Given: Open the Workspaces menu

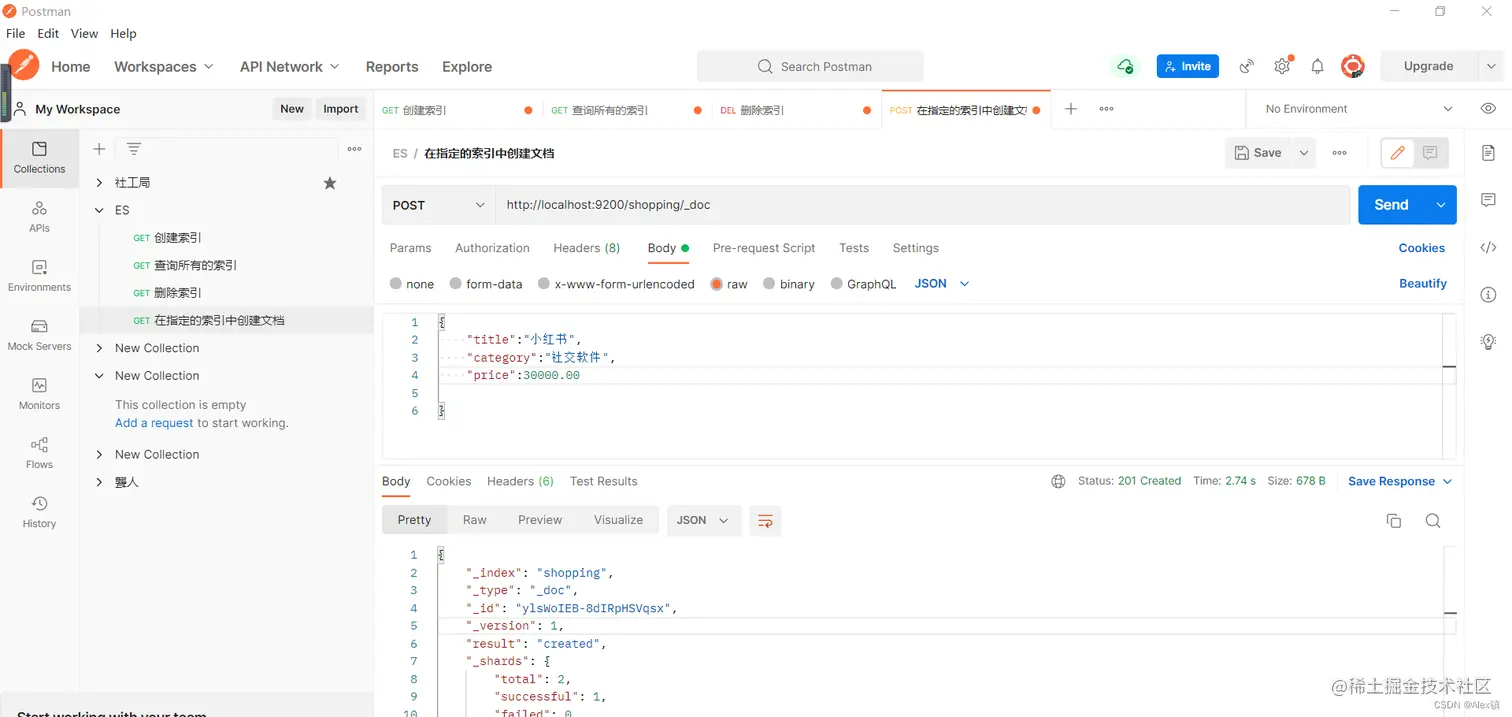Looking at the screenshot, I should tap(164, 66).
